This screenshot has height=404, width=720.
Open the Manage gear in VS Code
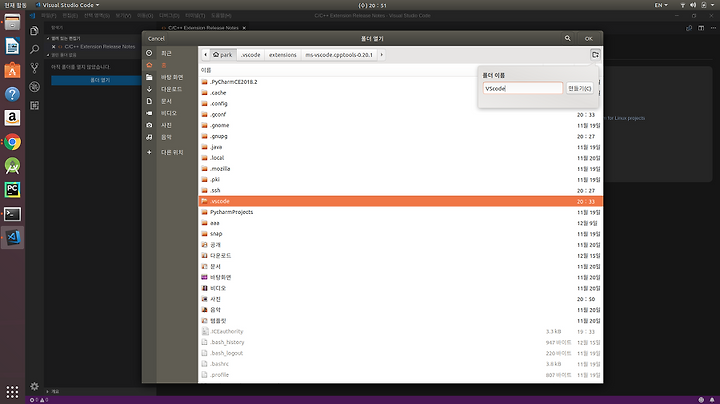click(34, 386)
